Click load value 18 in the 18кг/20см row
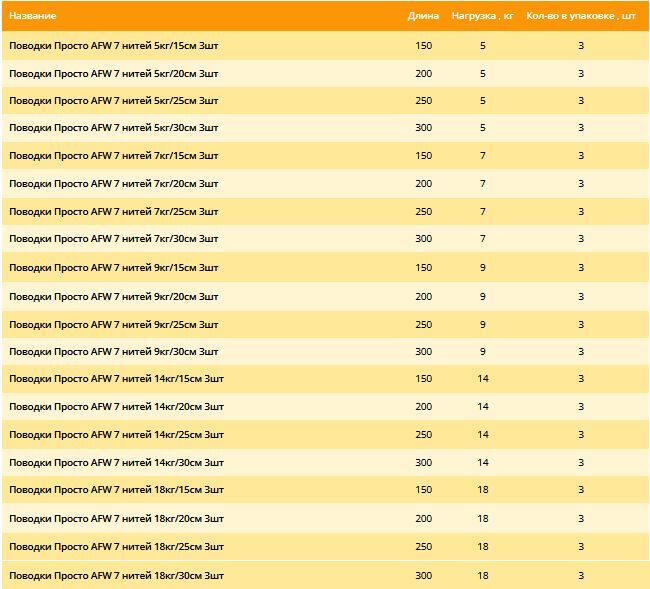The height and width of the screenshot is (589, 650). click(x=483, y=519)
